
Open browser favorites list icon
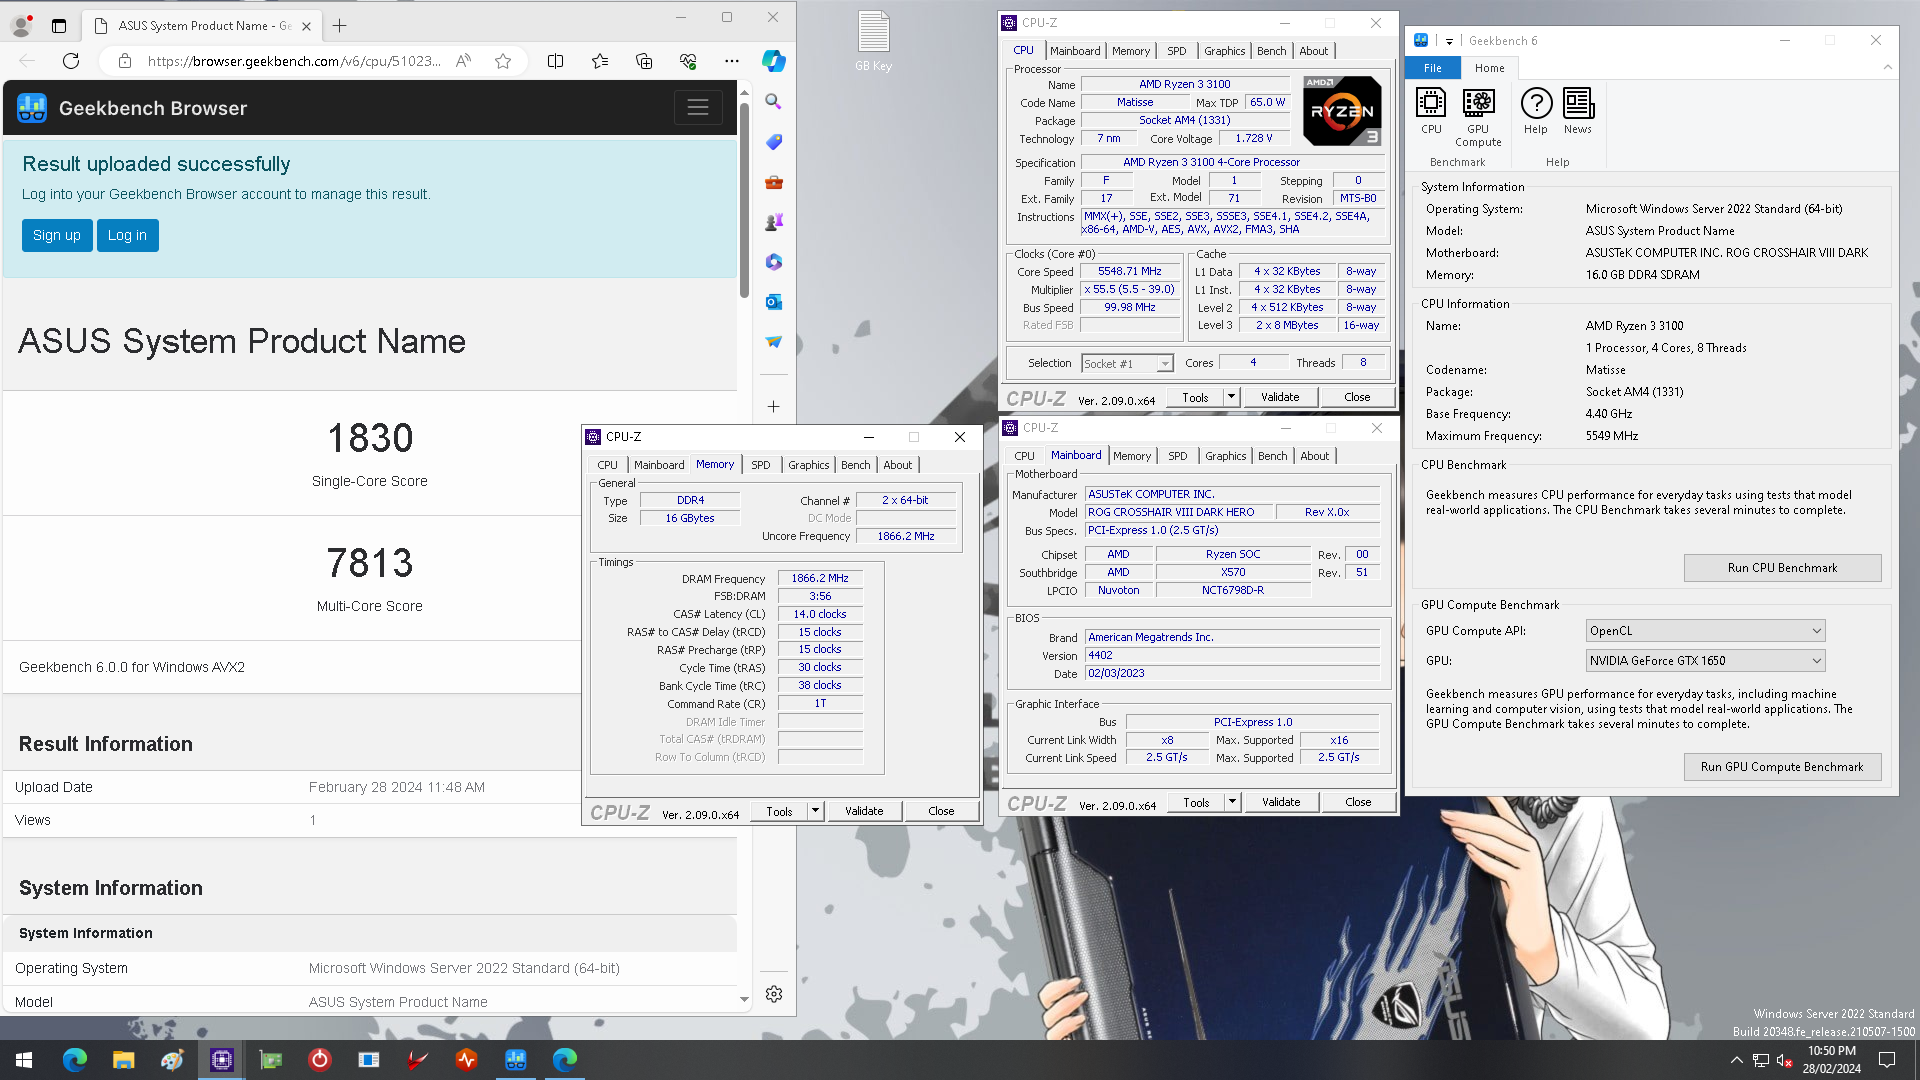click(600, 61)
